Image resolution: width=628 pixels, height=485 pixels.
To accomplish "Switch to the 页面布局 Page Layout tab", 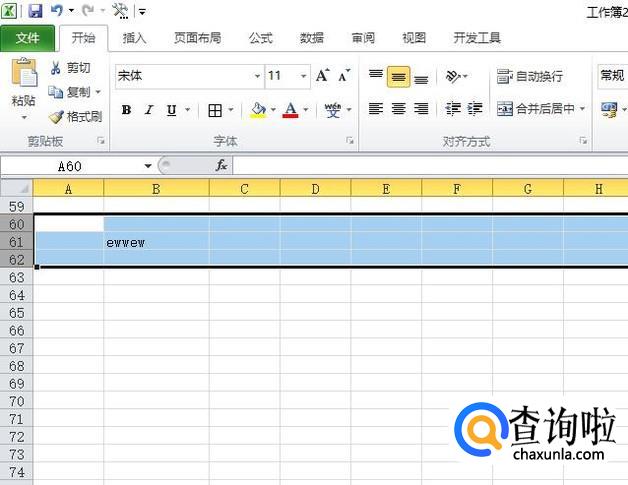I will point(197,38).
